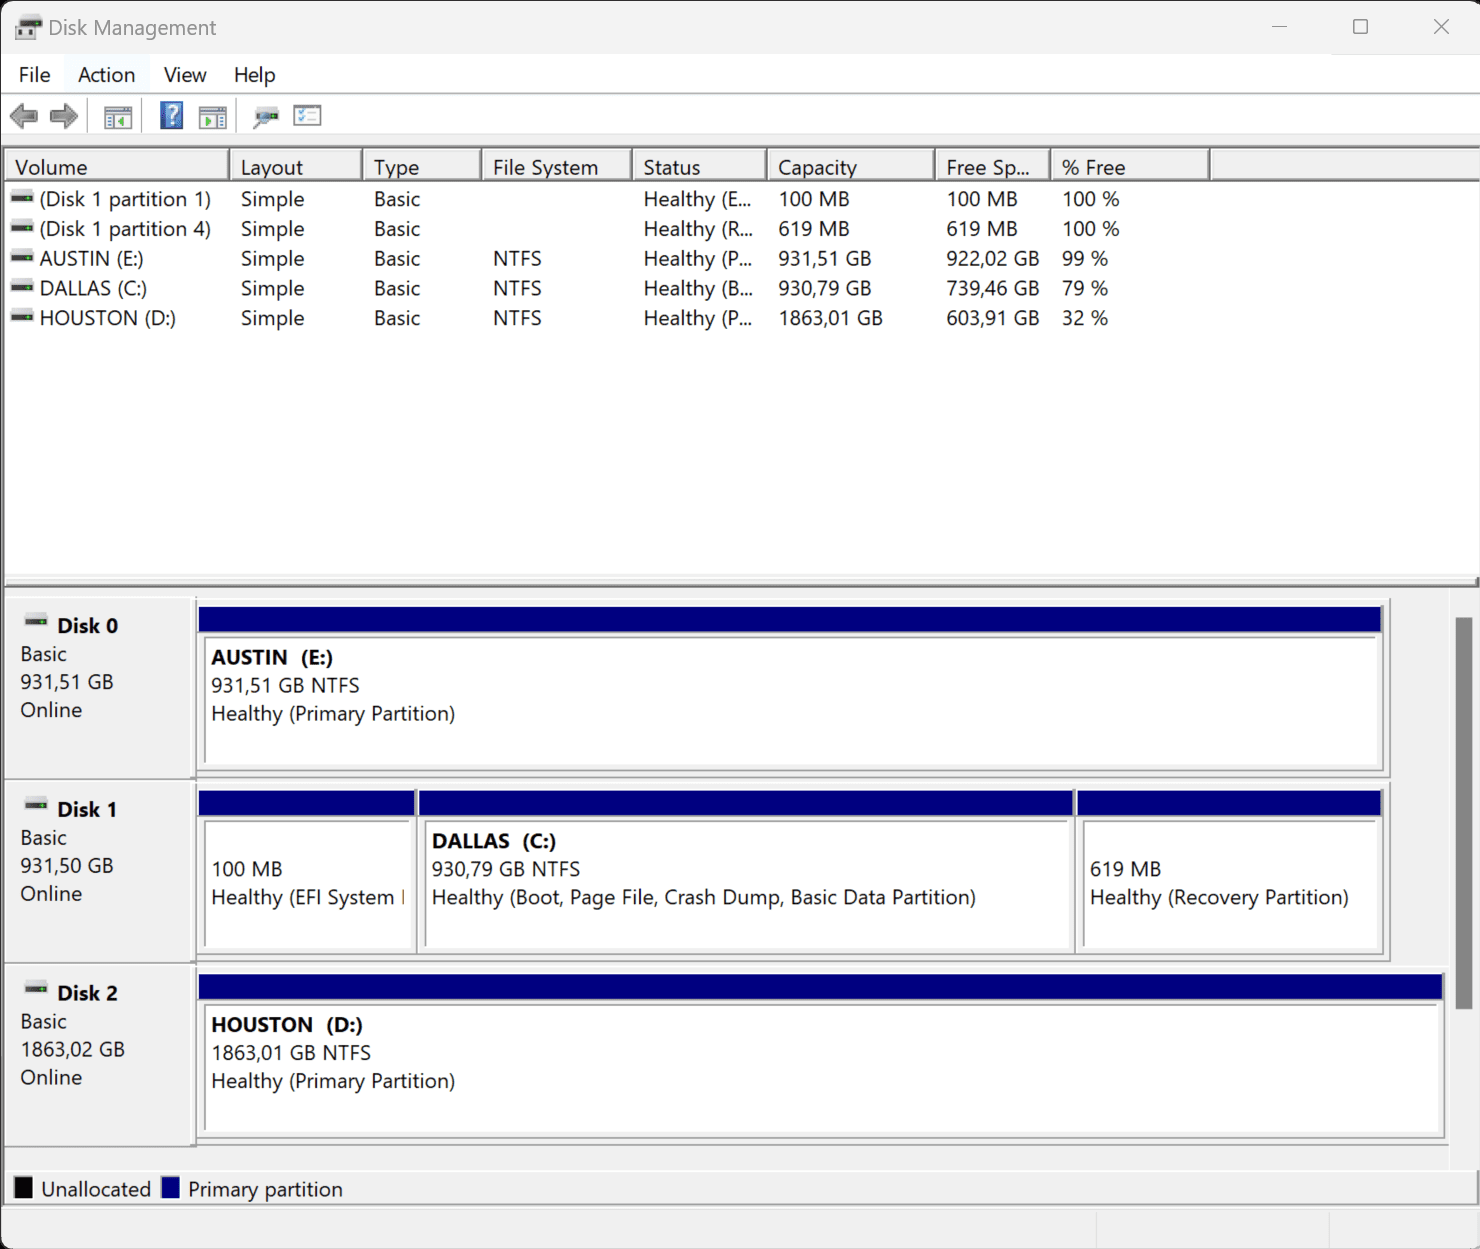Select the AUSTIN (E:) partition block on Disk 0

[791, 689]
